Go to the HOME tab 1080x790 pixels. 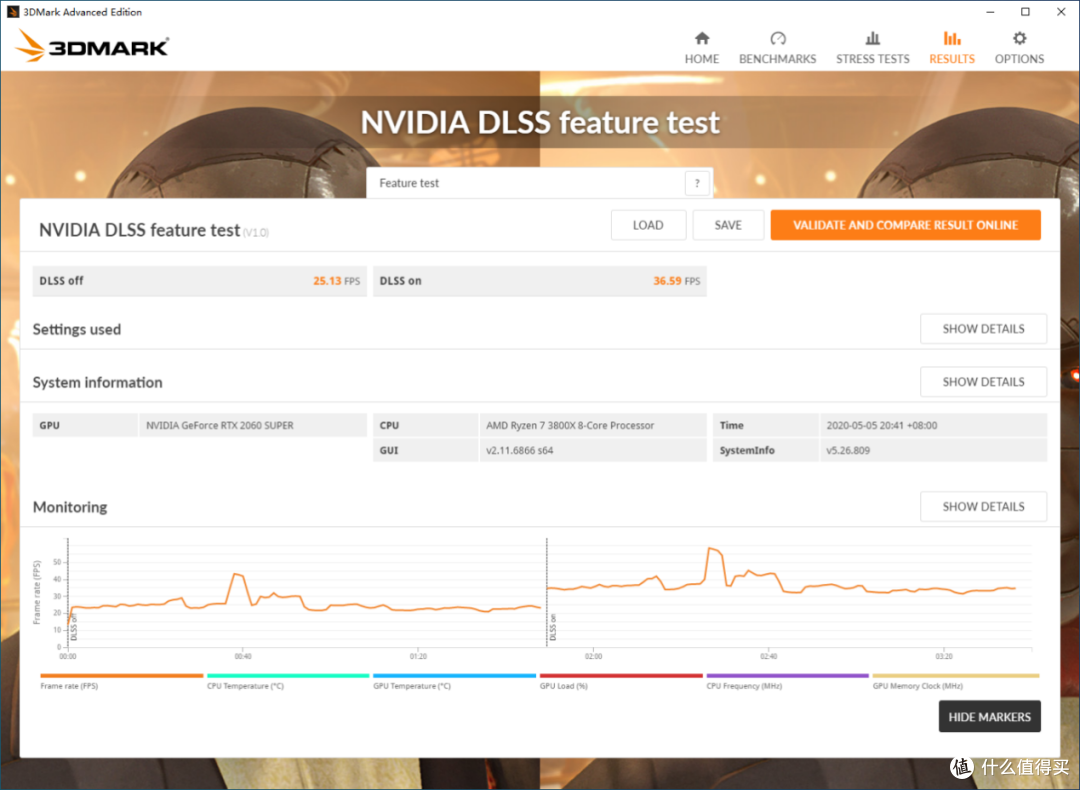click(x=701, y=48)
